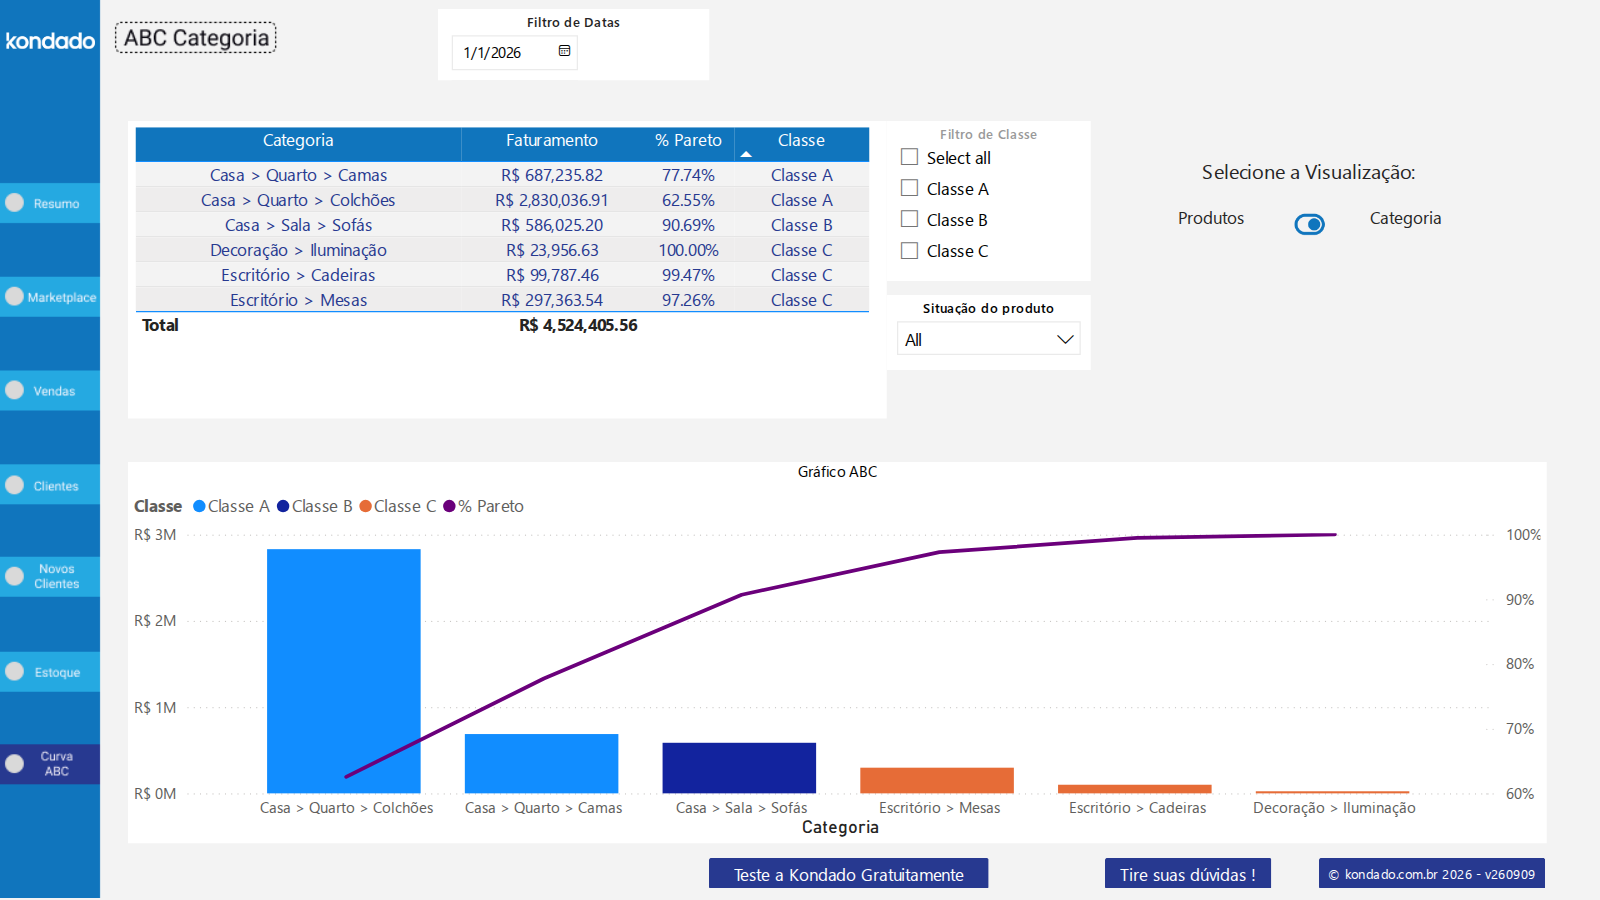The height and width of the screenshot is (900, 1600).
Task: Click the ABC Categoria title
Action: pyautogui.click(x=196, y=38)
